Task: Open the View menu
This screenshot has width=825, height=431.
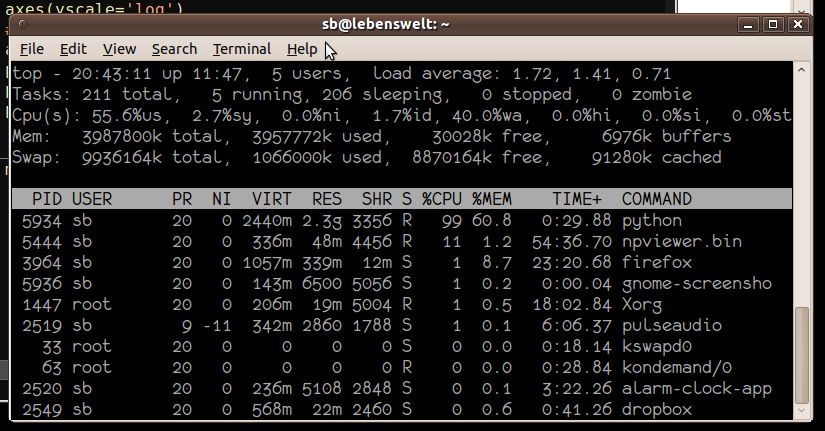Action: 119,48
